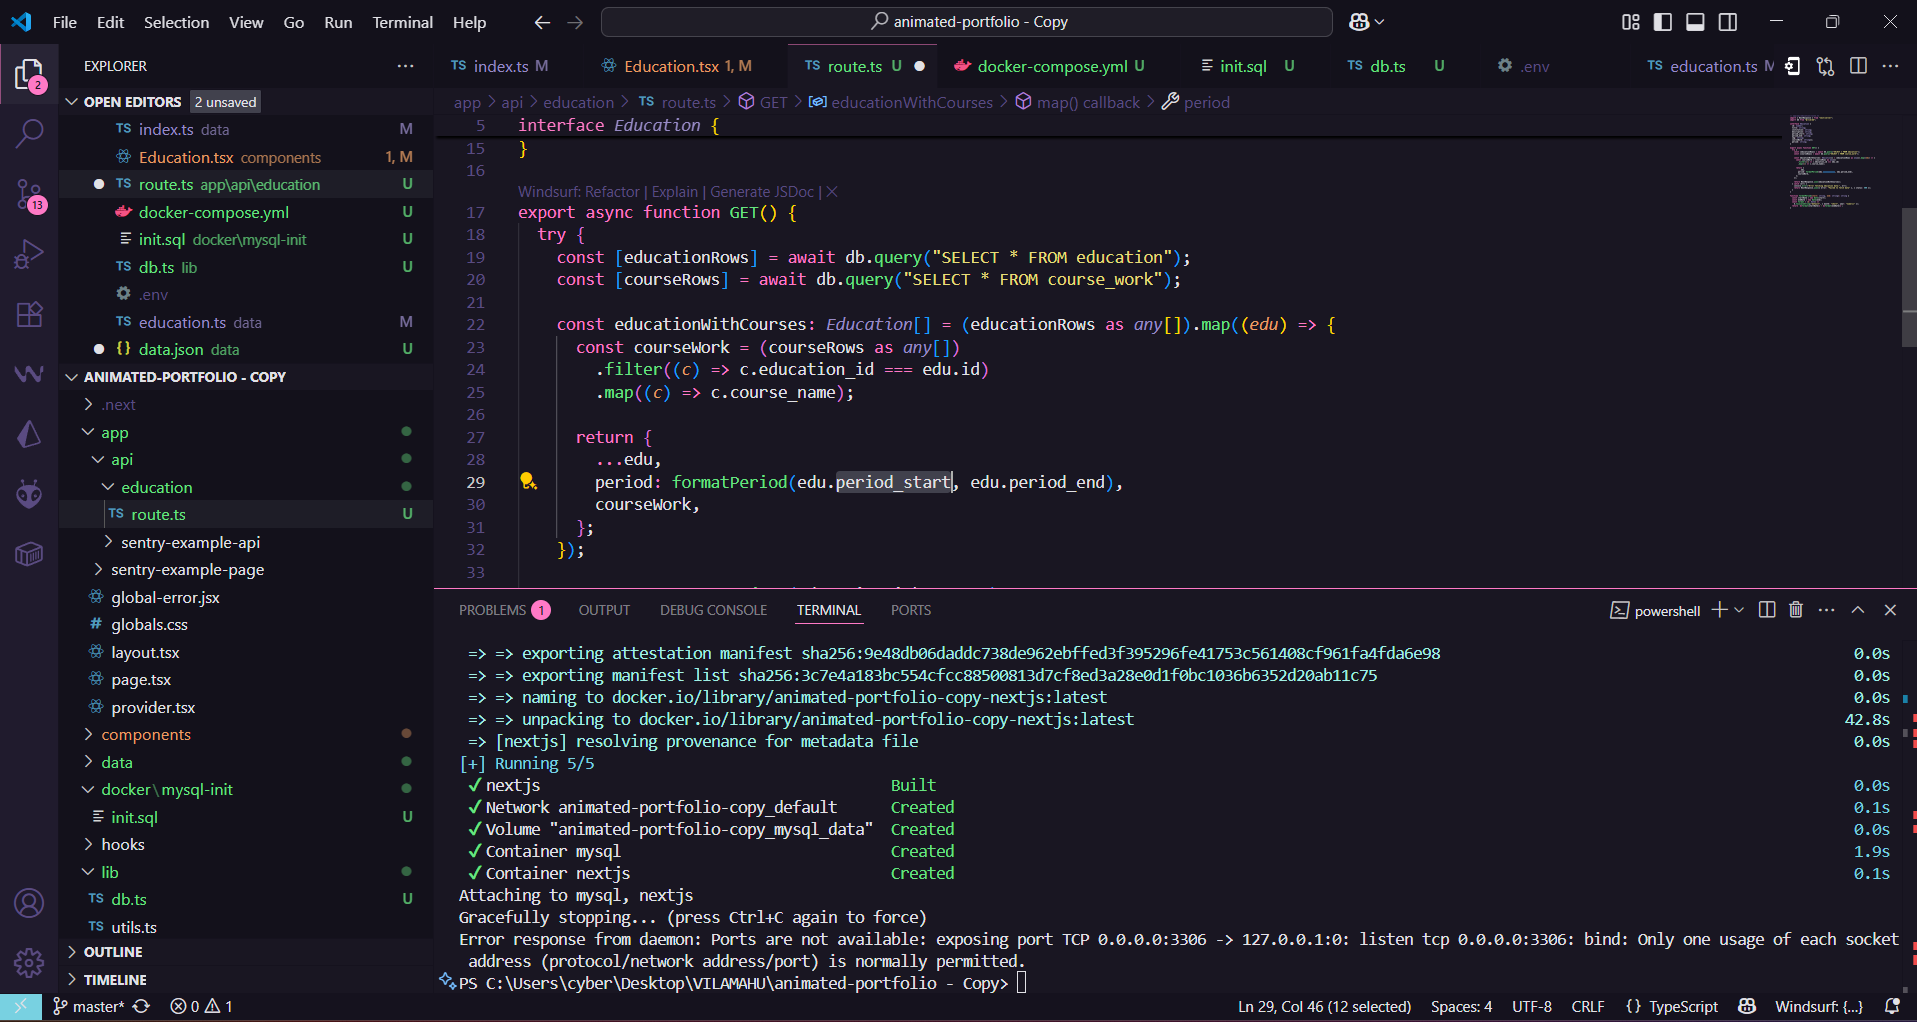Click the Windsurf icon in the activity bar
Screen dimensions: 1917x1022
pos(29,374)
